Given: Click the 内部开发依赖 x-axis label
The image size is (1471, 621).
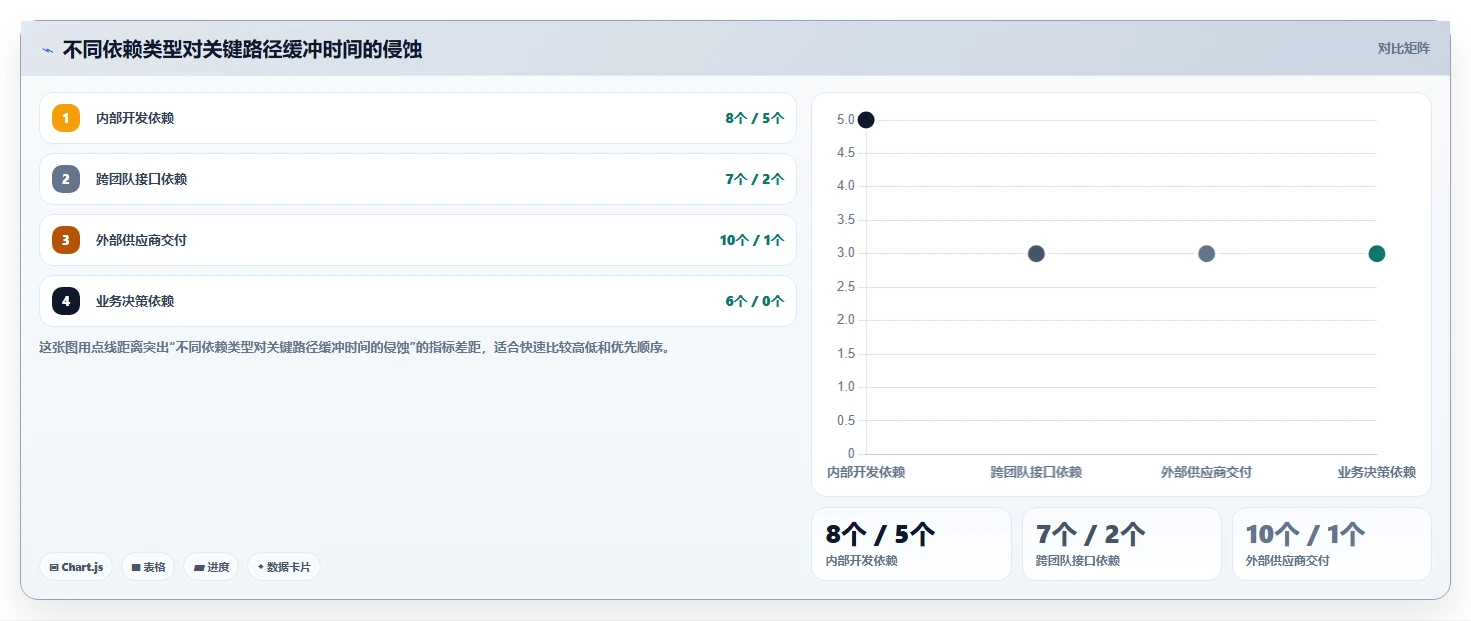Looking at the screenshot, I should (866, 472).
